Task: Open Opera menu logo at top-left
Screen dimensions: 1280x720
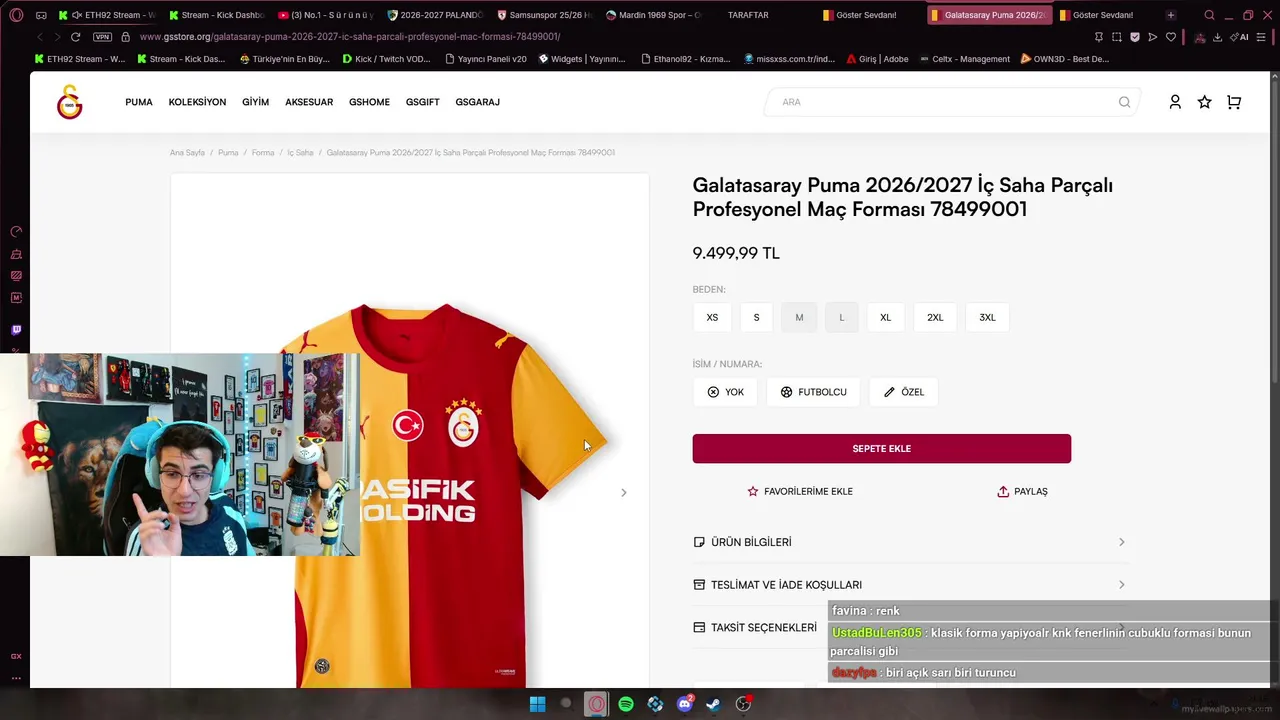Action: click(16, 15)
